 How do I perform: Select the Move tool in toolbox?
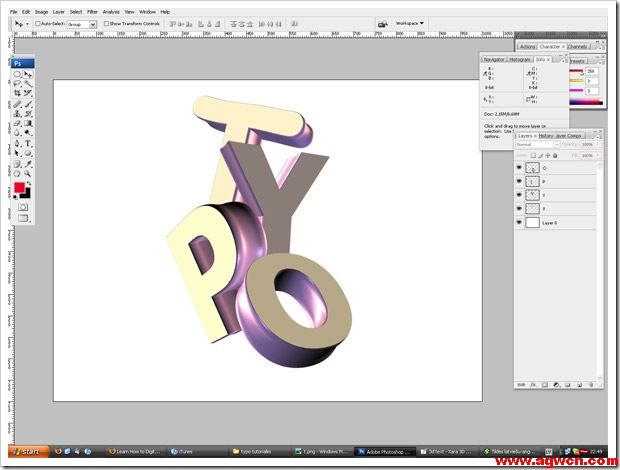[x=29, y=75]
